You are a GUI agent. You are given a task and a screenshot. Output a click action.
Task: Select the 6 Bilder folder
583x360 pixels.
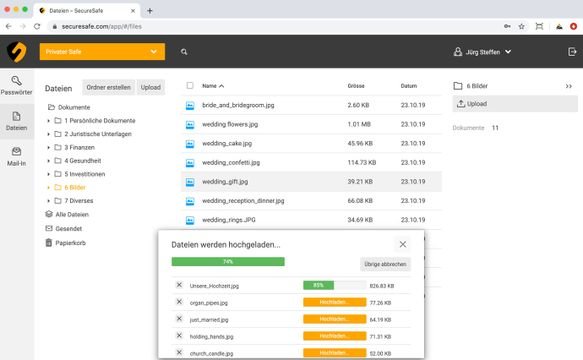click(x=70, y=187)
